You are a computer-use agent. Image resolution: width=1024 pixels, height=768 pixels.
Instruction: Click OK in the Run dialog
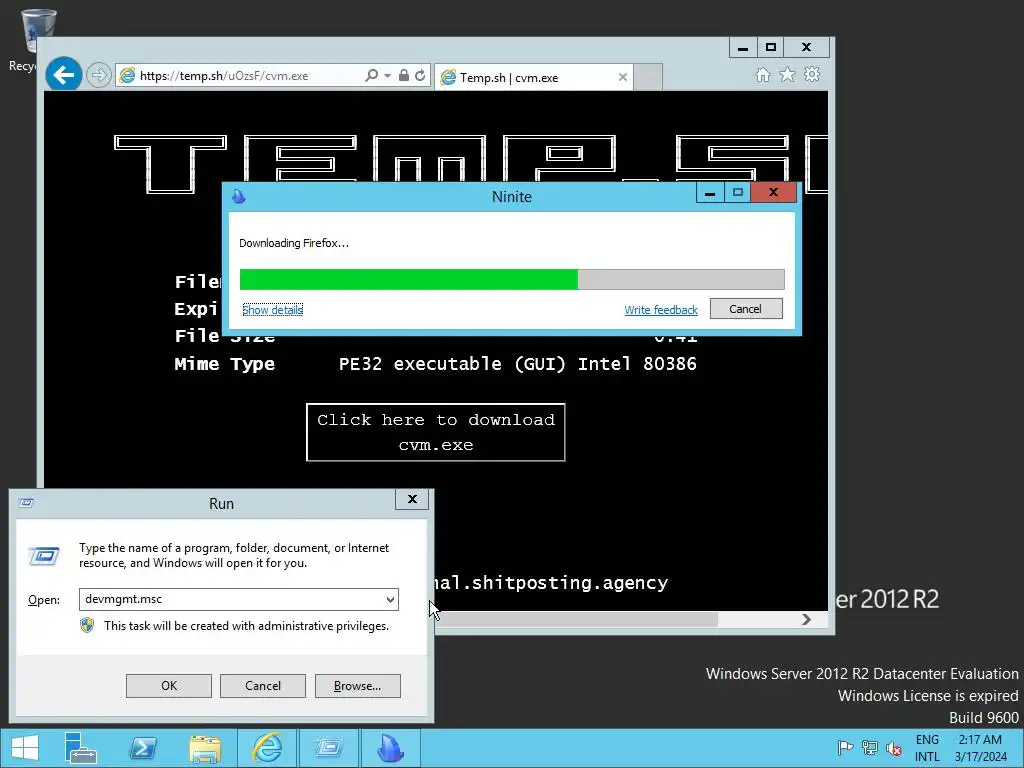tap(168, 686)
